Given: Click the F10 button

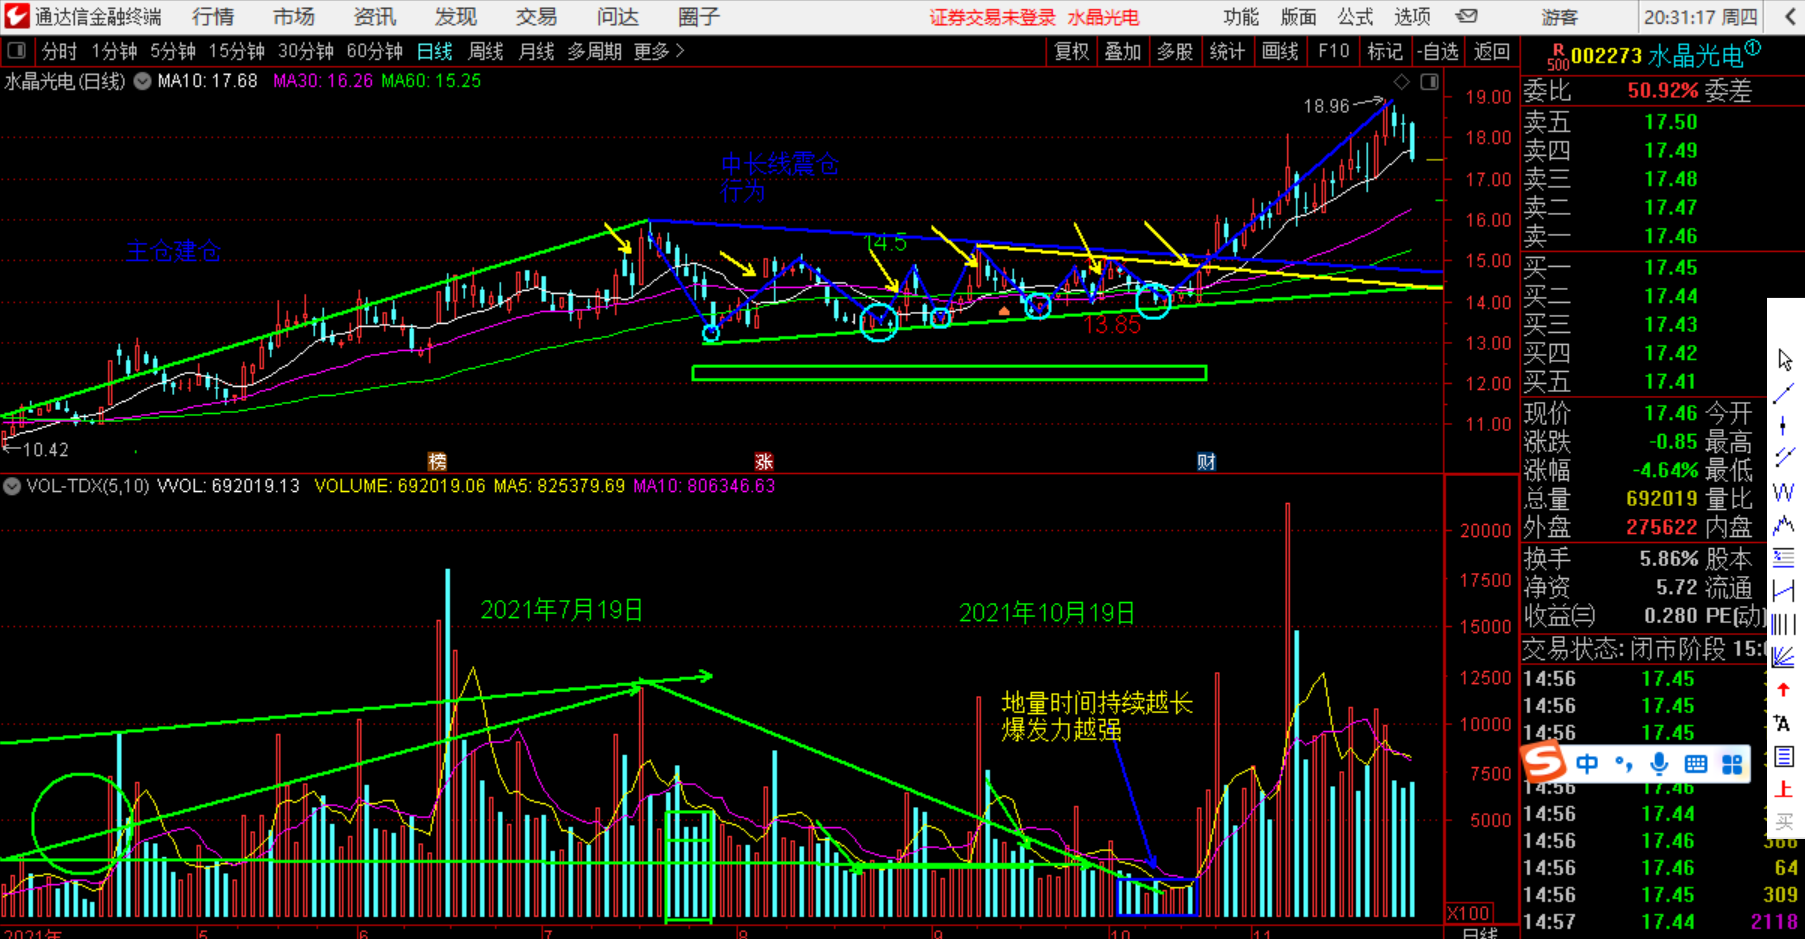Looking at the screenshot, I should tap(1333, 51).
